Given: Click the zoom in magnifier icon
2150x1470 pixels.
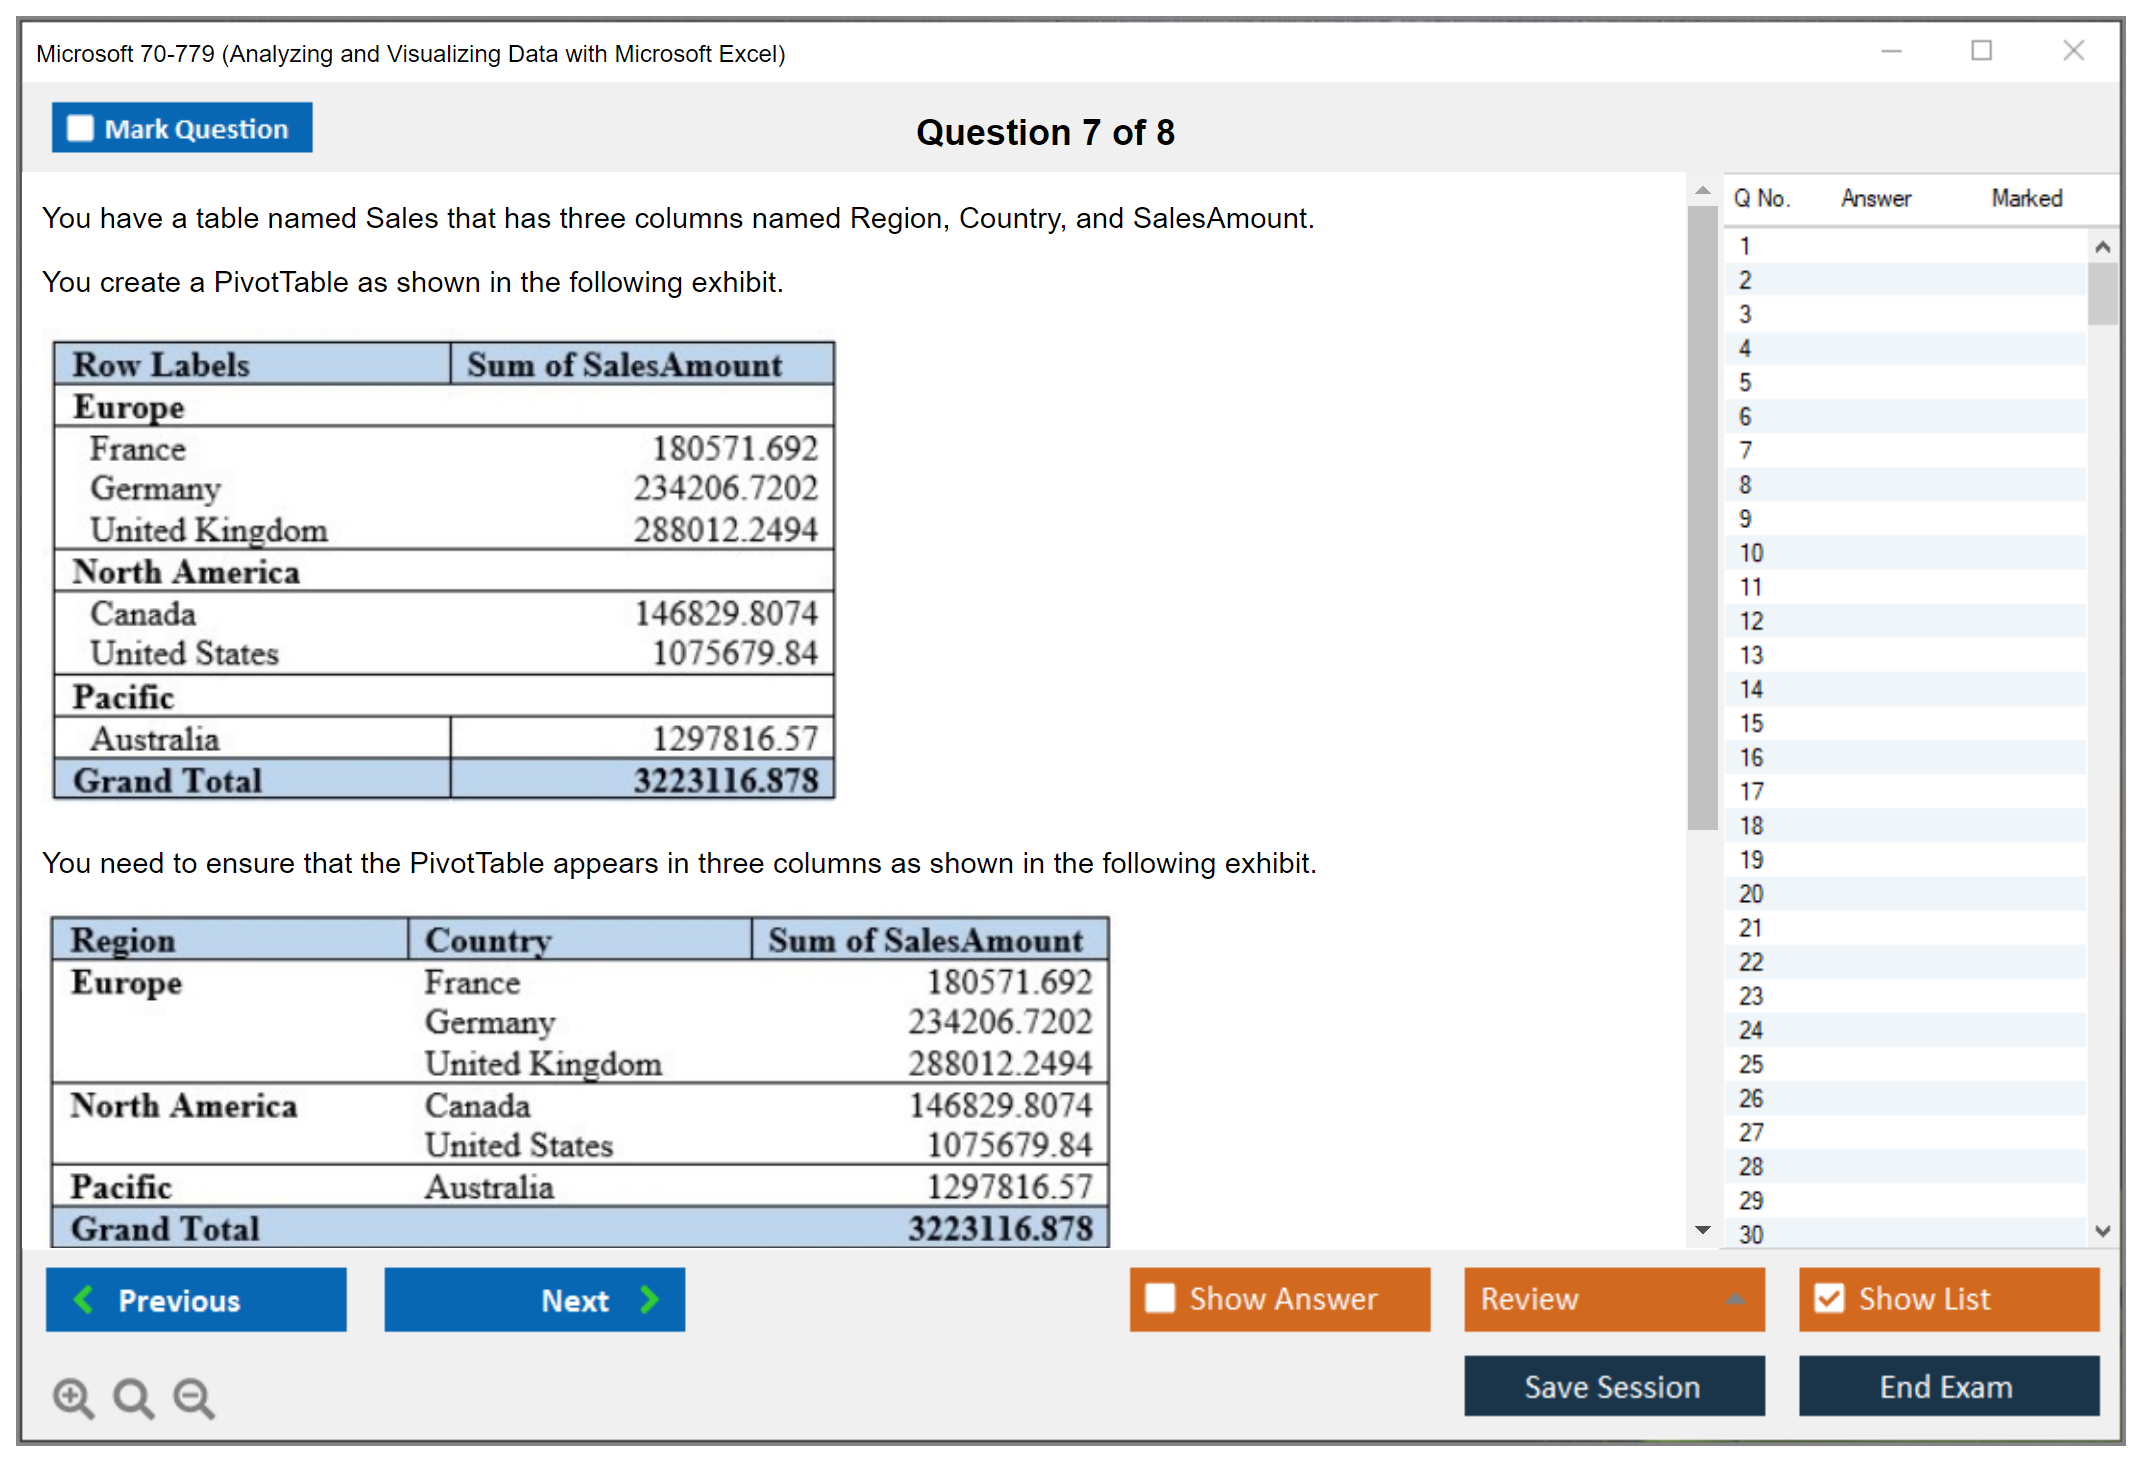Looking at the screenshot, I should click(73, 1397).
